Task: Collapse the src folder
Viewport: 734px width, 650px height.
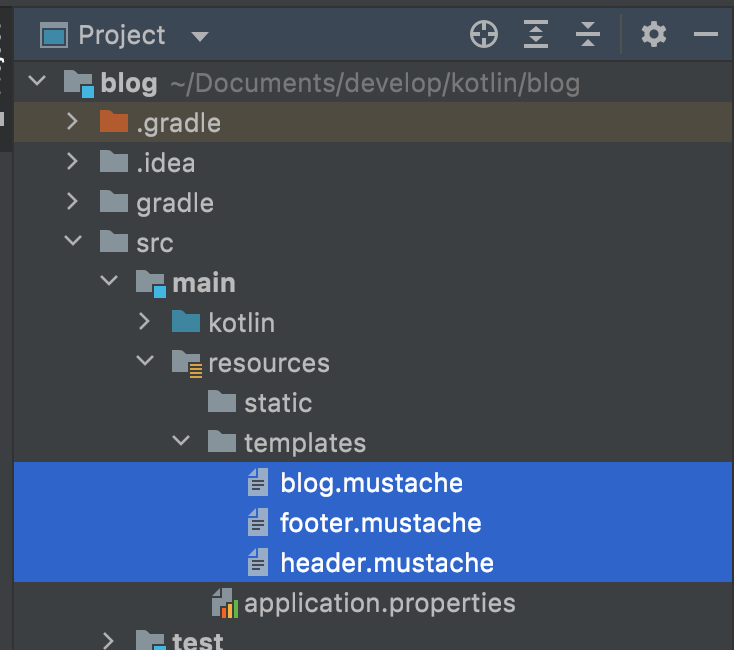Action: coord(73,241)
